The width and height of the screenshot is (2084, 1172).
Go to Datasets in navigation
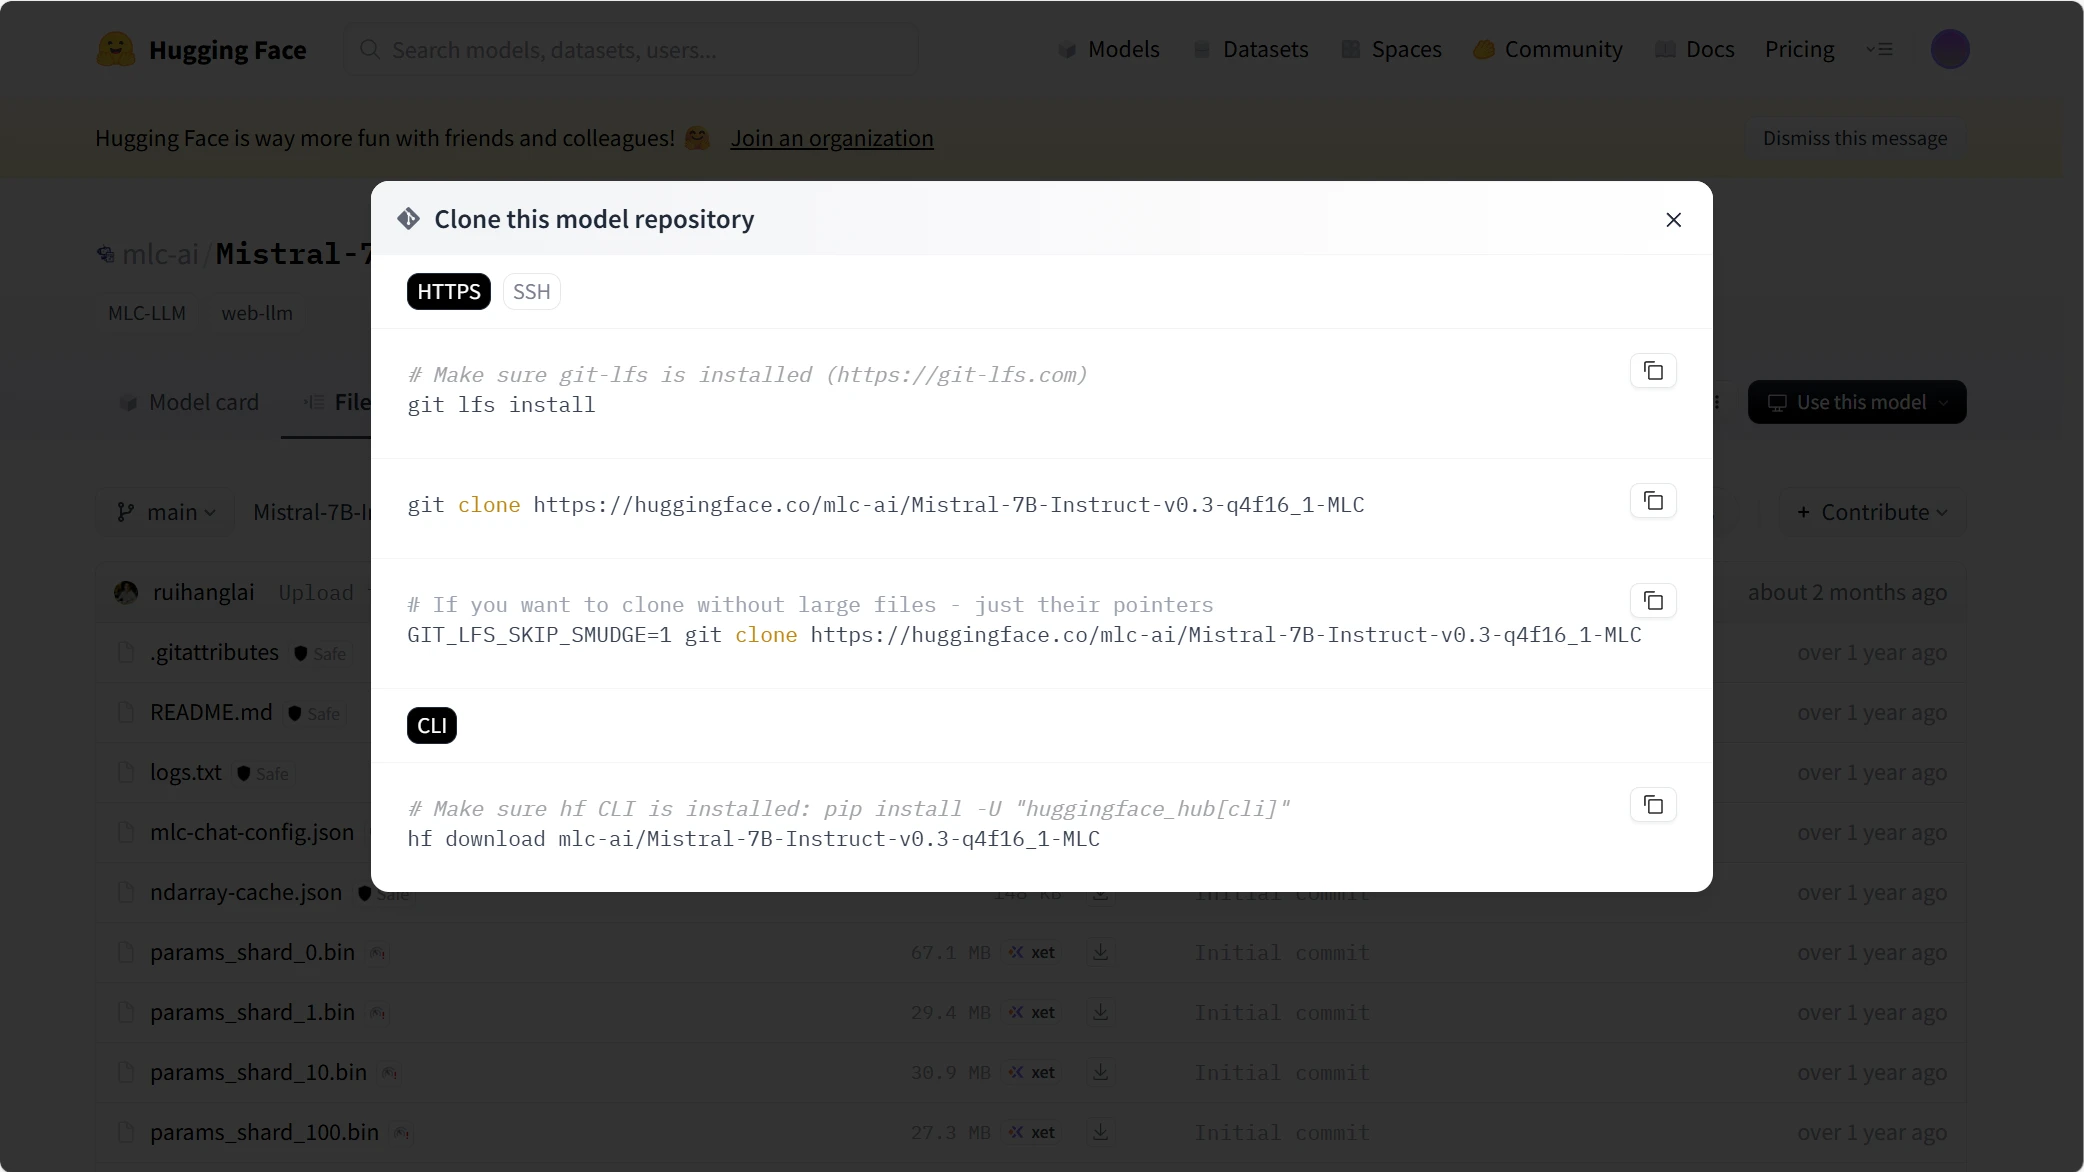[x=1251, y=49]
